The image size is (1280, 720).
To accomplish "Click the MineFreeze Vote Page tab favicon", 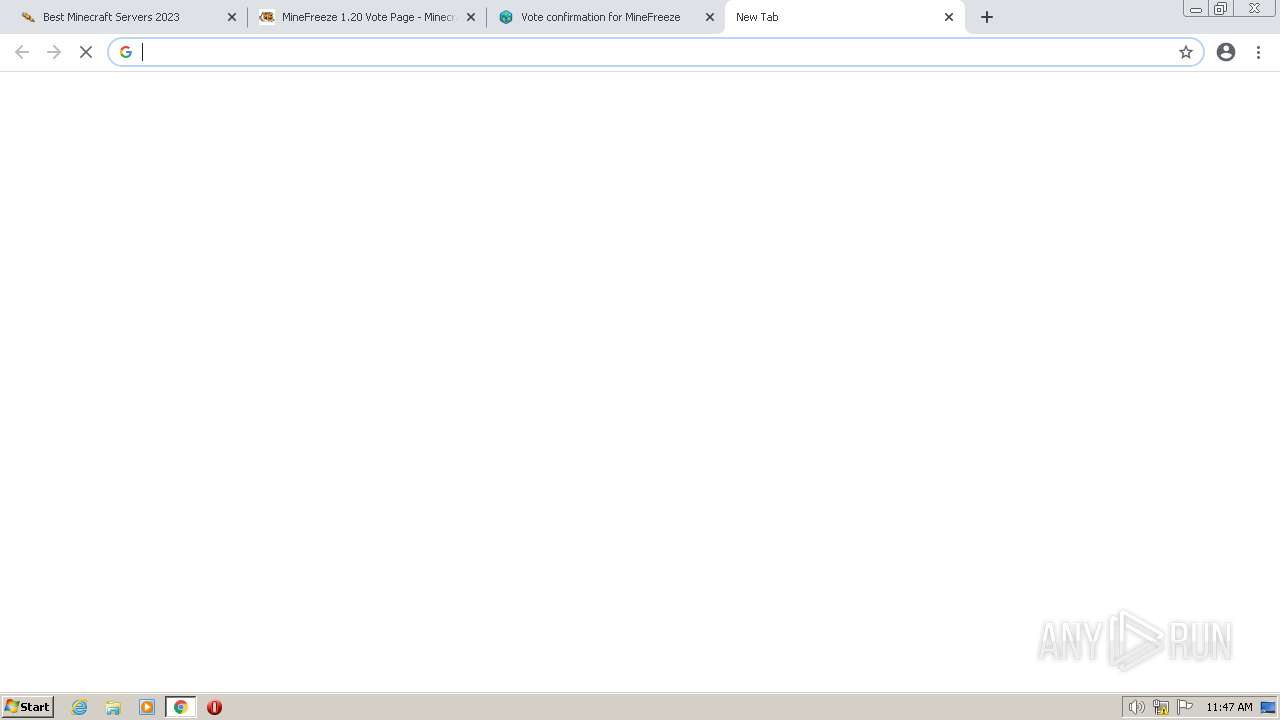I will [x=267, y=17].
